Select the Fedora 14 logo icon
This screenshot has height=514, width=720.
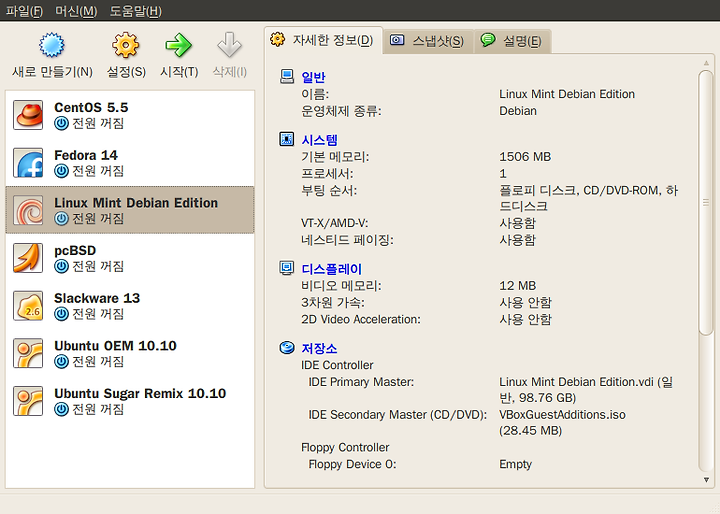click(x=28, y=163)
